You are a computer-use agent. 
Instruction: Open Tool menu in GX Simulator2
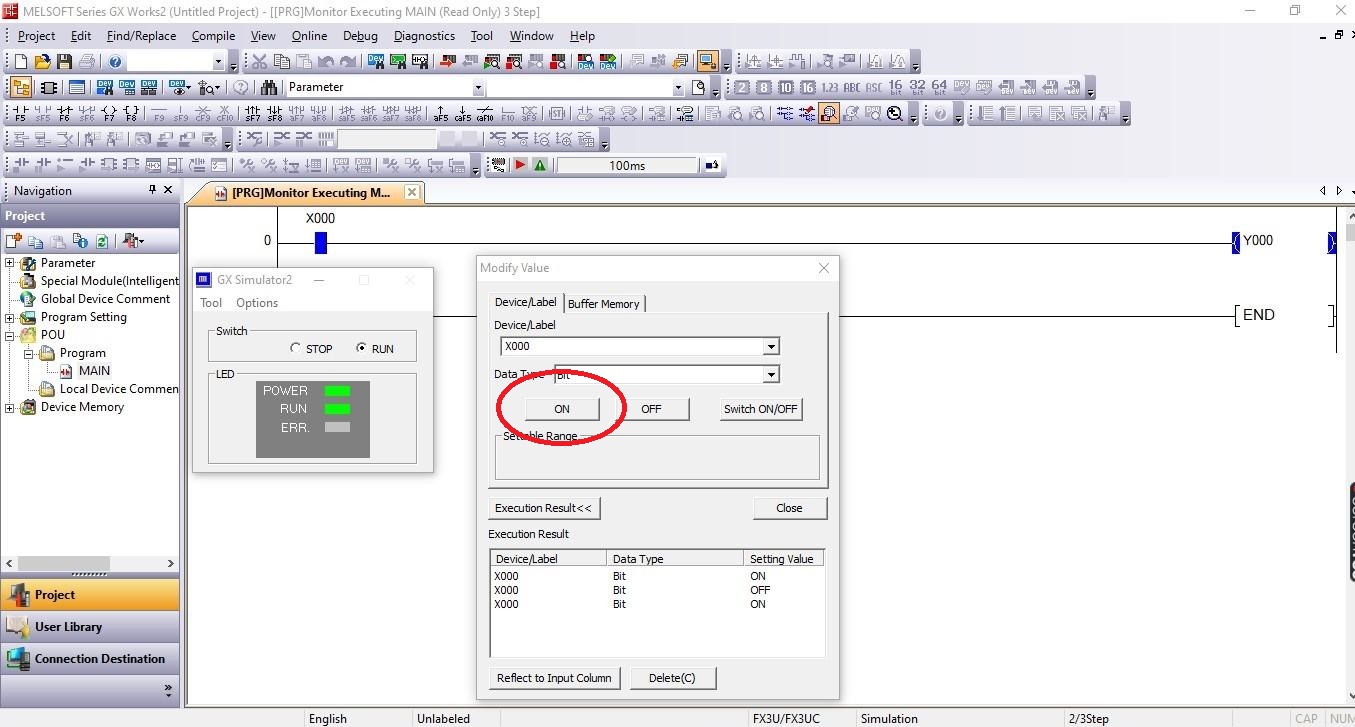pyautogui.click(x=211, y=303)
